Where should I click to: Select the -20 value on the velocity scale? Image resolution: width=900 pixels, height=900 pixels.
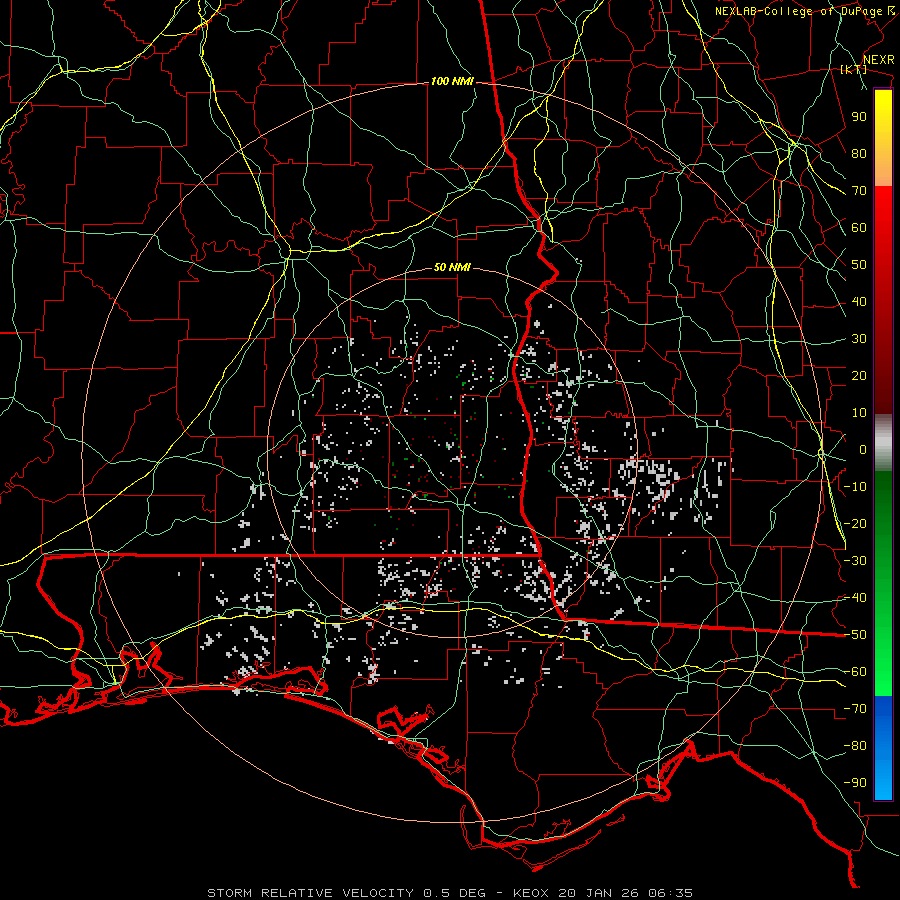coord(855,524)
